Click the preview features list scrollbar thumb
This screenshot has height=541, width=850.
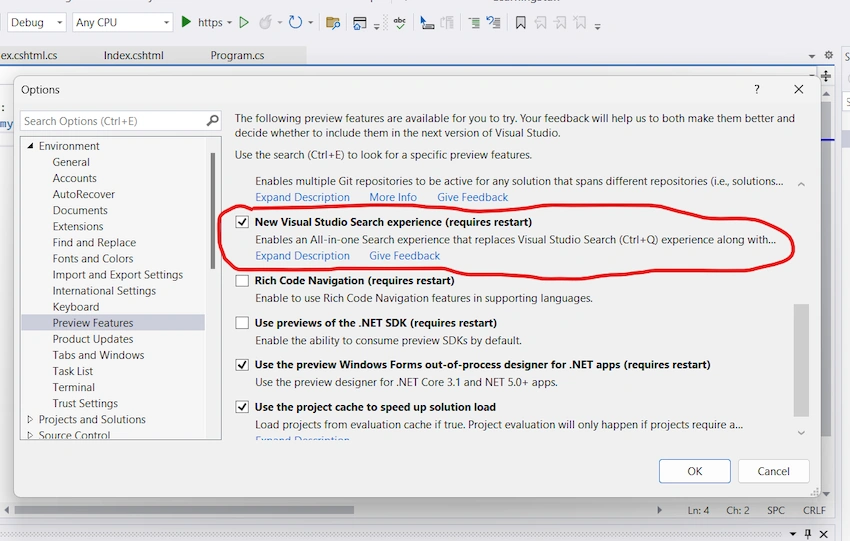(801, 360)
